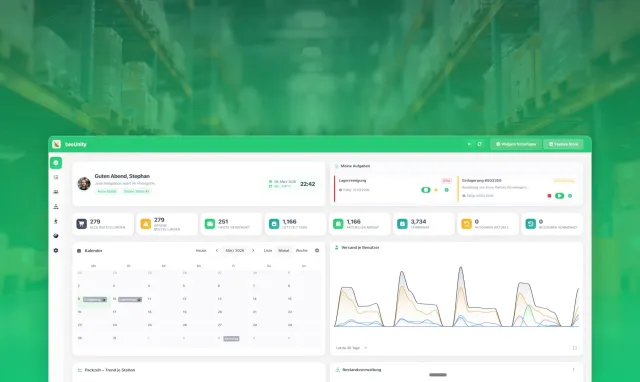Click the green calendar icon beside second 1,166
Image resolution: width=640 pixels, height=382 pixels.
(338, 224)
